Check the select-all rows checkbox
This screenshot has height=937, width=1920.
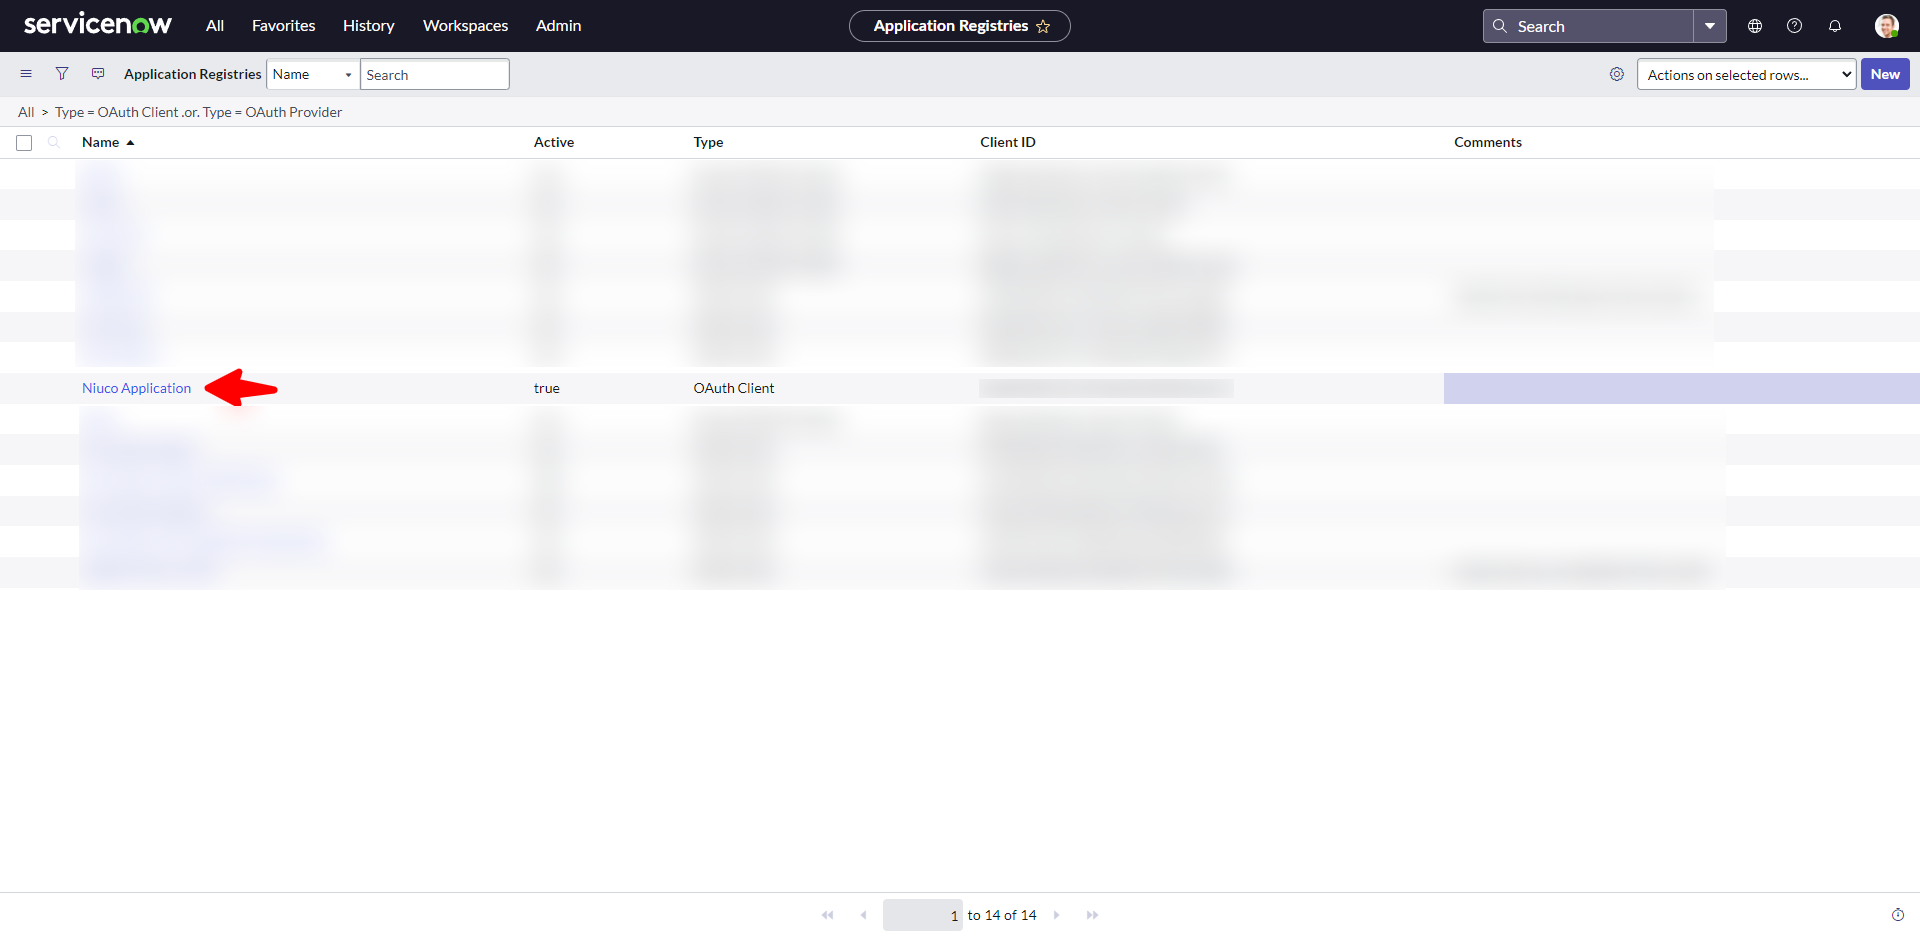click(24, 143)
